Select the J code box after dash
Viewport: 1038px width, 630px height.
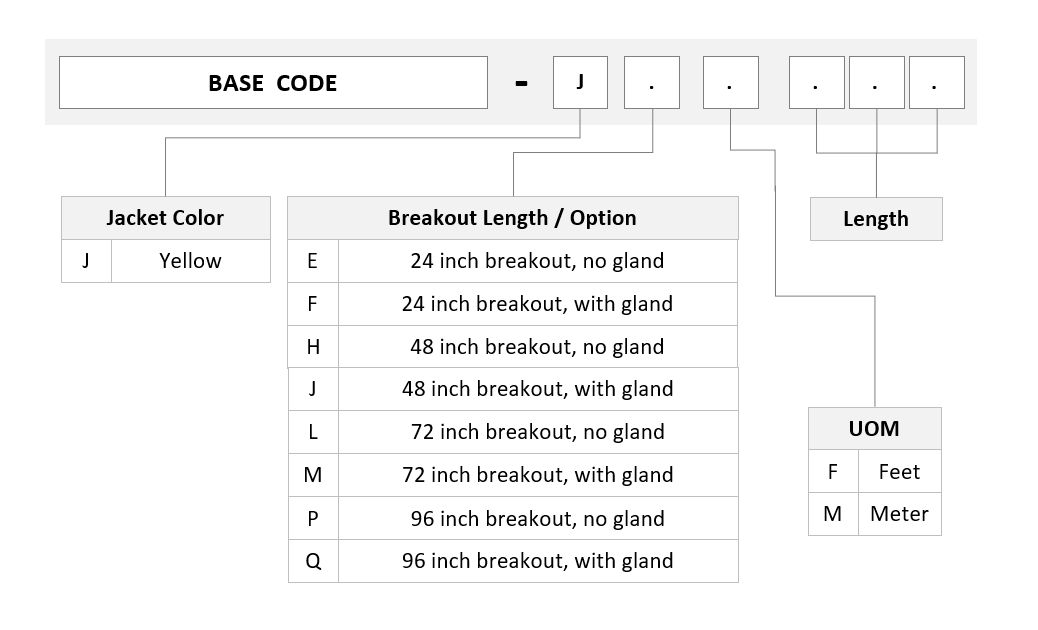pos(580,83)
